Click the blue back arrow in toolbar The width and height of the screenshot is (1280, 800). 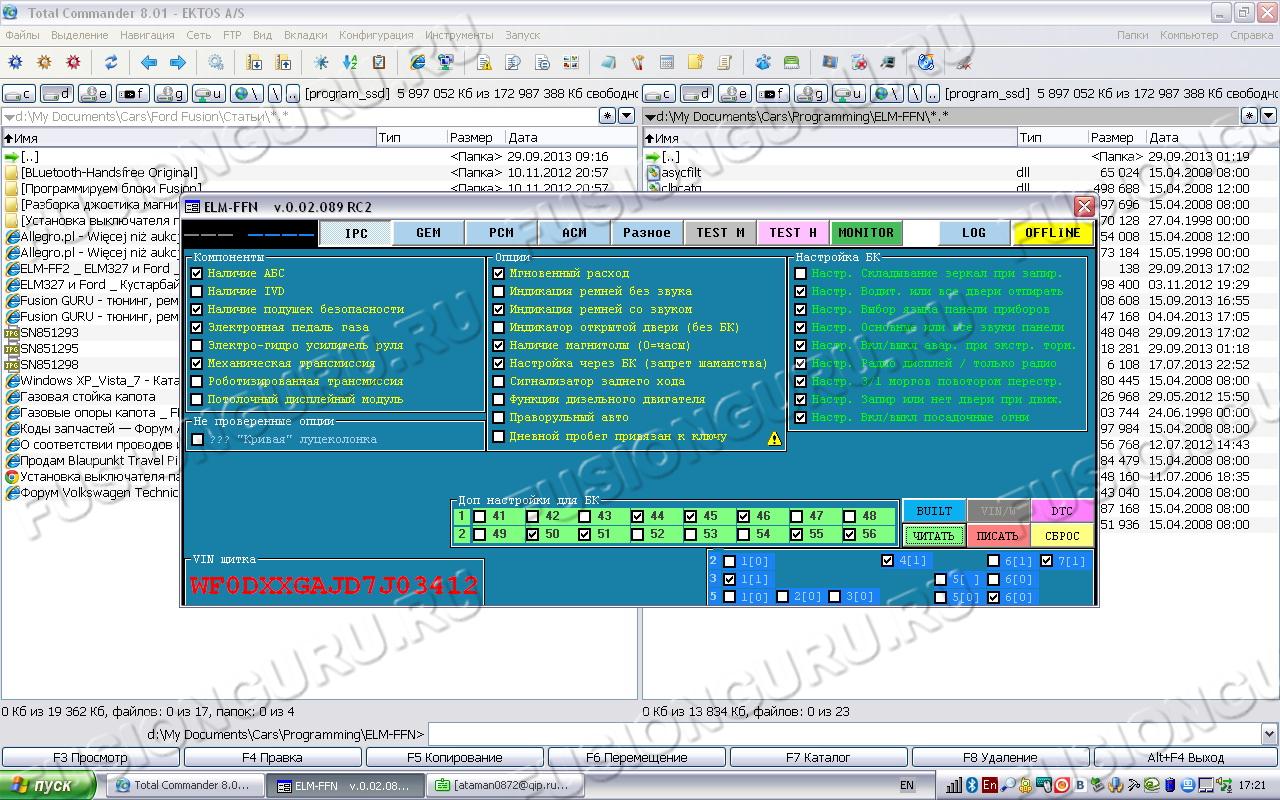pos(149,62)
